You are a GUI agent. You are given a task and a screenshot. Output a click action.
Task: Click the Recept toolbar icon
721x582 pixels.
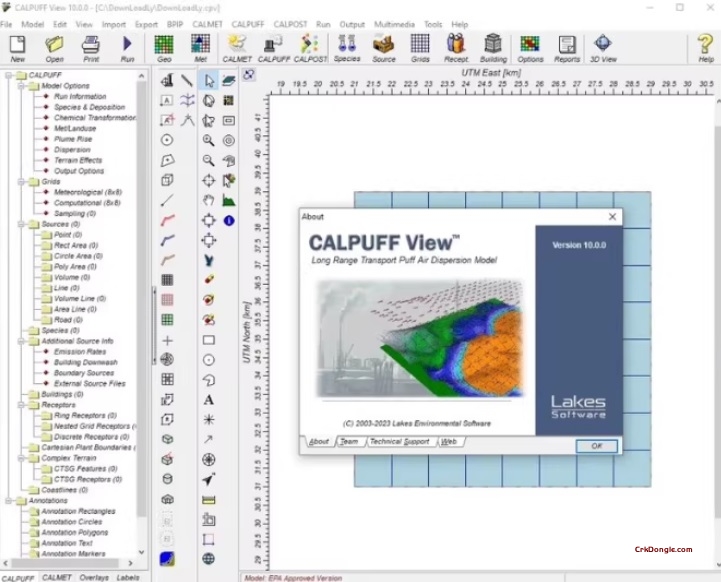click(x=456, y=48)
